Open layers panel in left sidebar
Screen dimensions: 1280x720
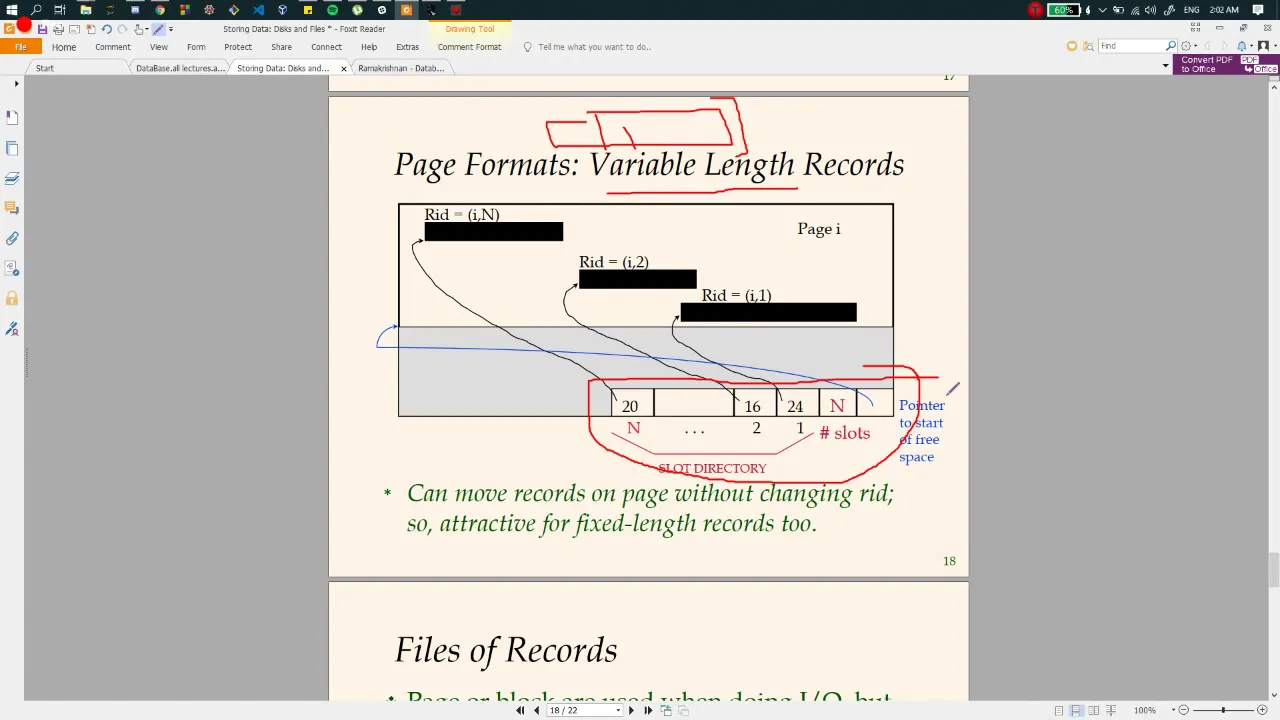point(12,178)
